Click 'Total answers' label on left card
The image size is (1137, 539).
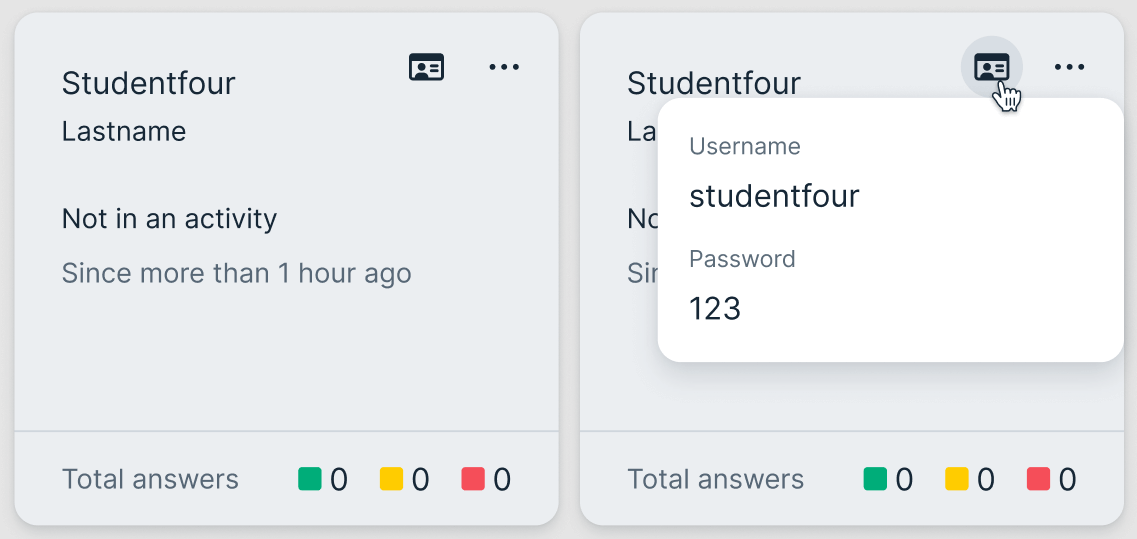(150, 480)
